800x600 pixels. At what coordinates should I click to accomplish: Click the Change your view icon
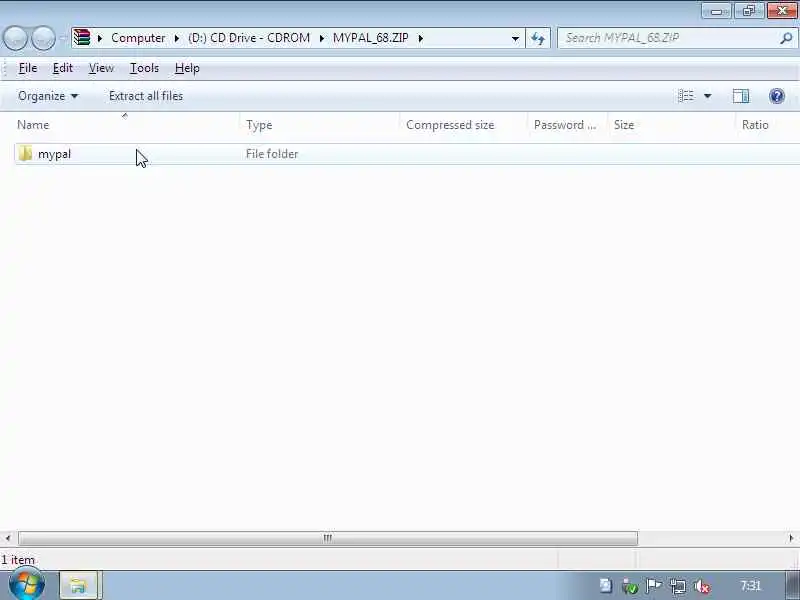point(686,96)
